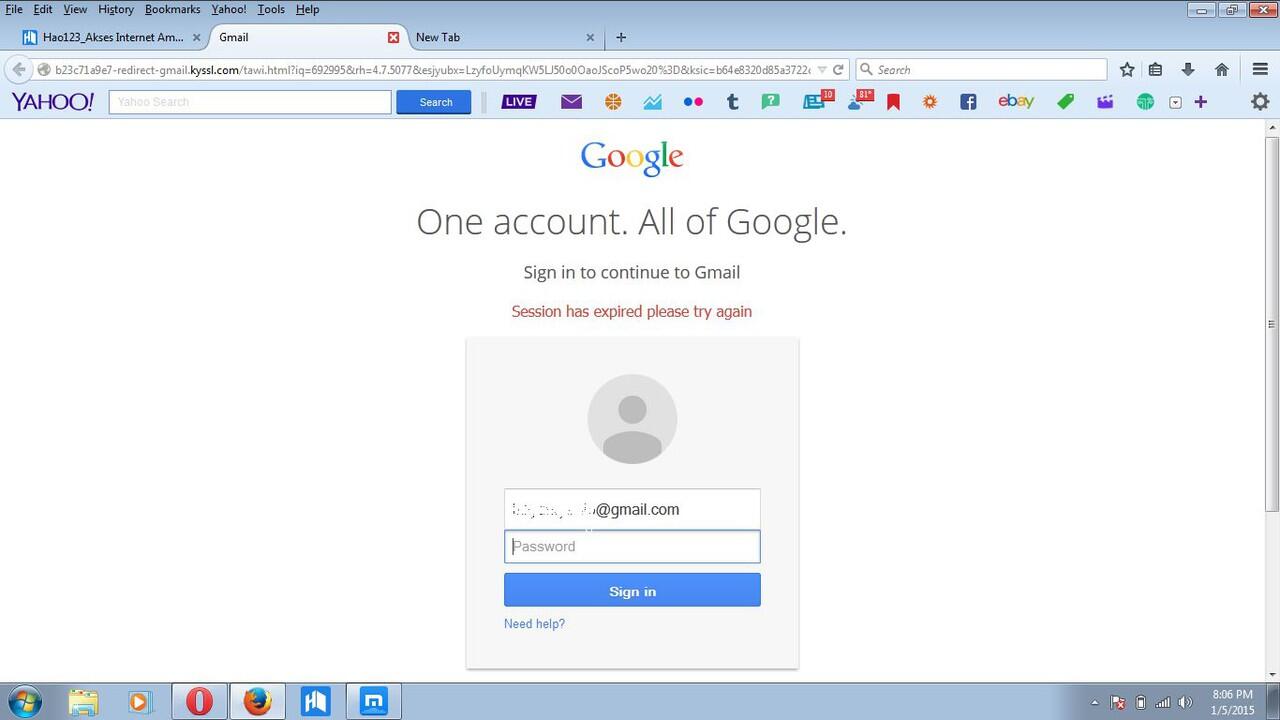Switch to Firefox in the taskbar
The width and height of the screenshot is (1280, 720).
pos(257,701)
